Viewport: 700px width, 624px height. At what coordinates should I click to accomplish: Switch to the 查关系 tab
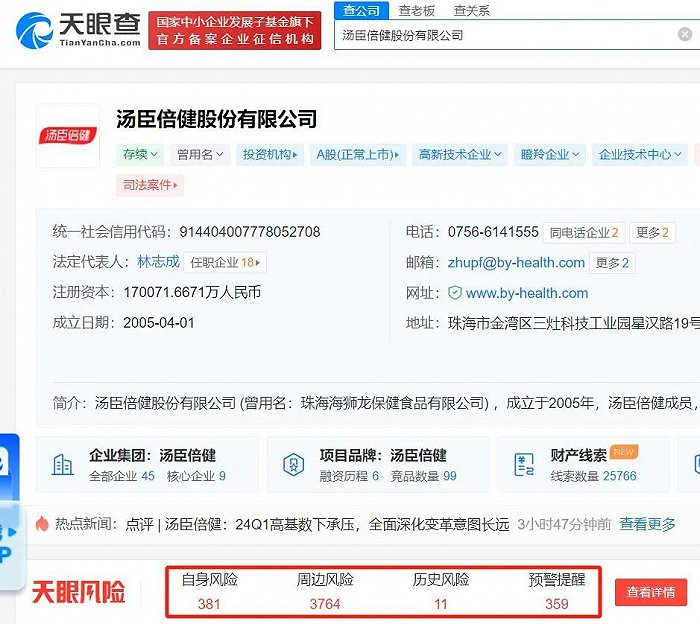[471, 10]
